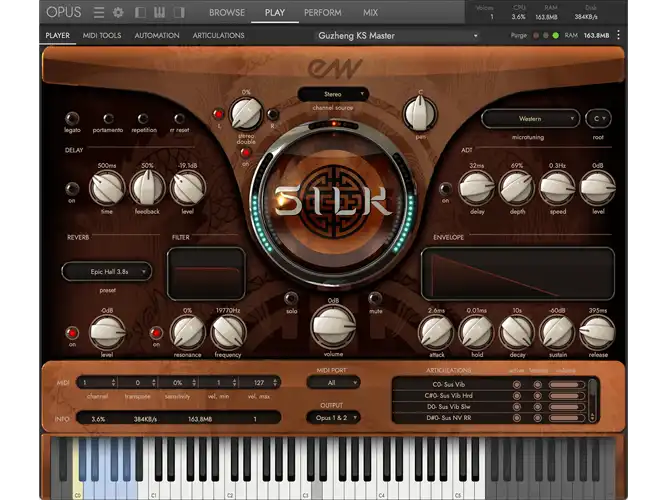Switch to the Browse page
The width and height of the screenshot is (667, 500).
(227, 13)
